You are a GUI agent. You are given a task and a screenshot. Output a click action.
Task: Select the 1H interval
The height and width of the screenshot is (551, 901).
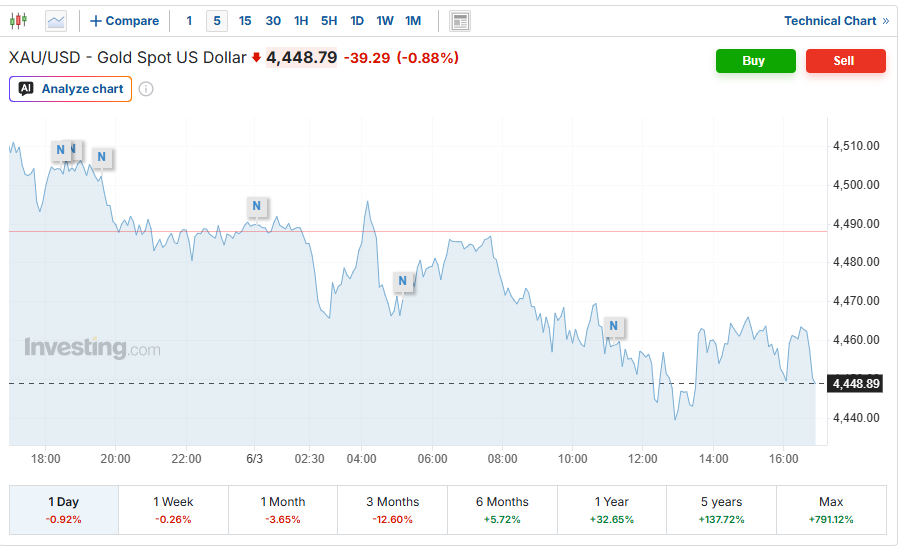[301, 21]
